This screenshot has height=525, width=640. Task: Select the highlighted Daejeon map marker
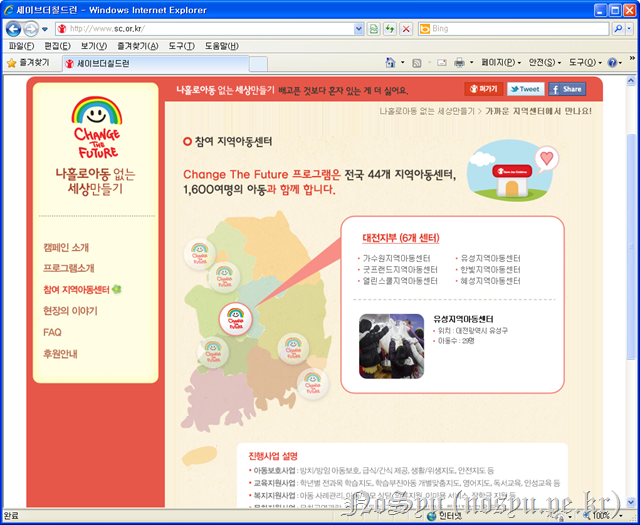[235, 319]
